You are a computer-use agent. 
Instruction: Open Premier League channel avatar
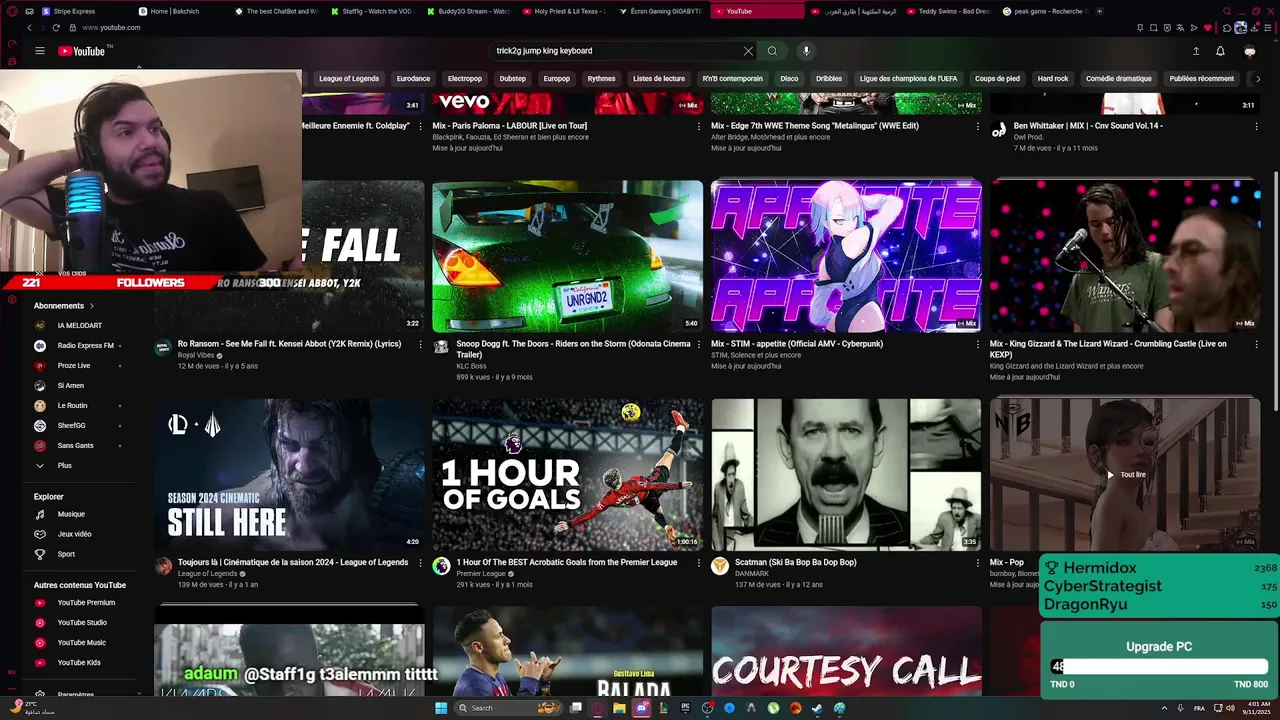pyautogui.click(x=441, y=566)
